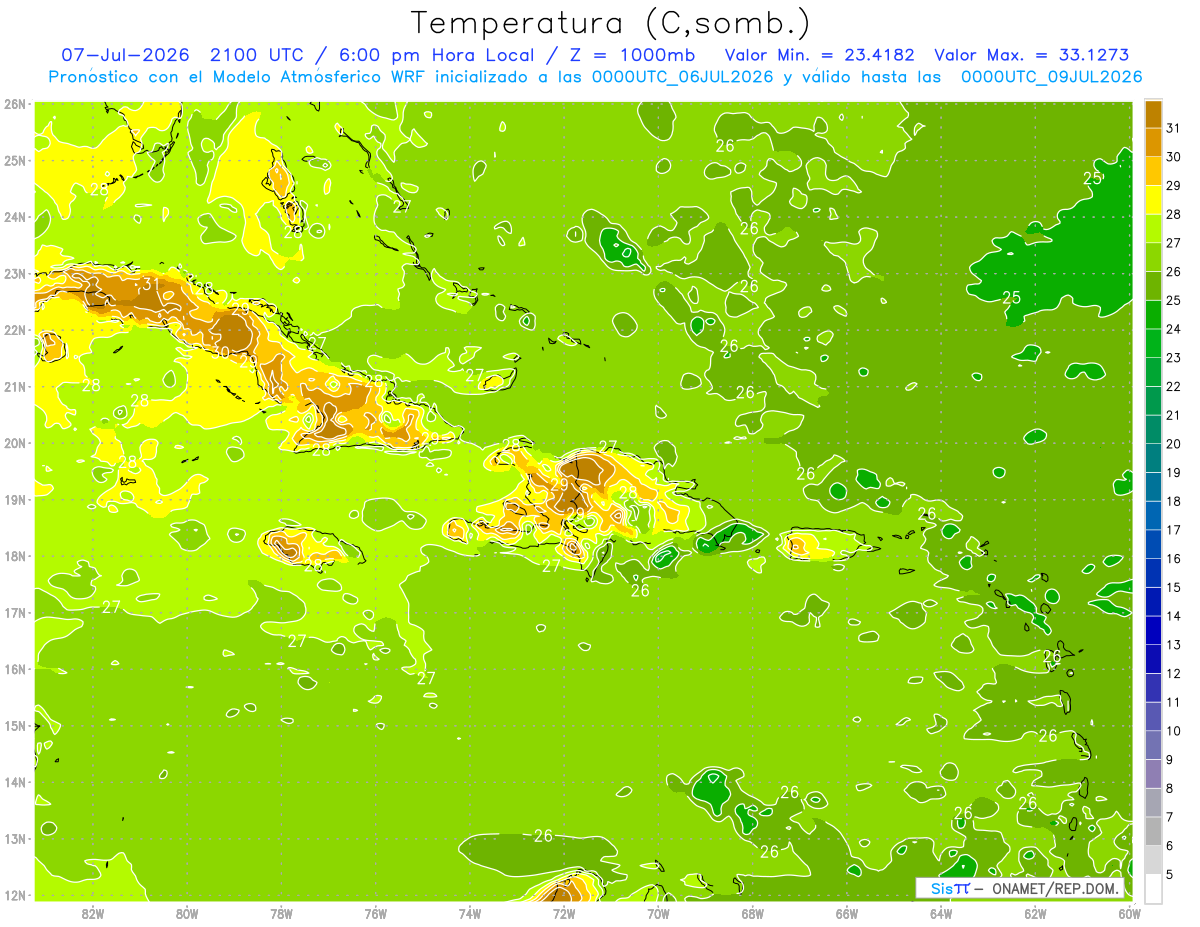Click the "14N" latitude label
Image resolution: width=1200 pixels, height=927 pixels.
click(15, 782)
